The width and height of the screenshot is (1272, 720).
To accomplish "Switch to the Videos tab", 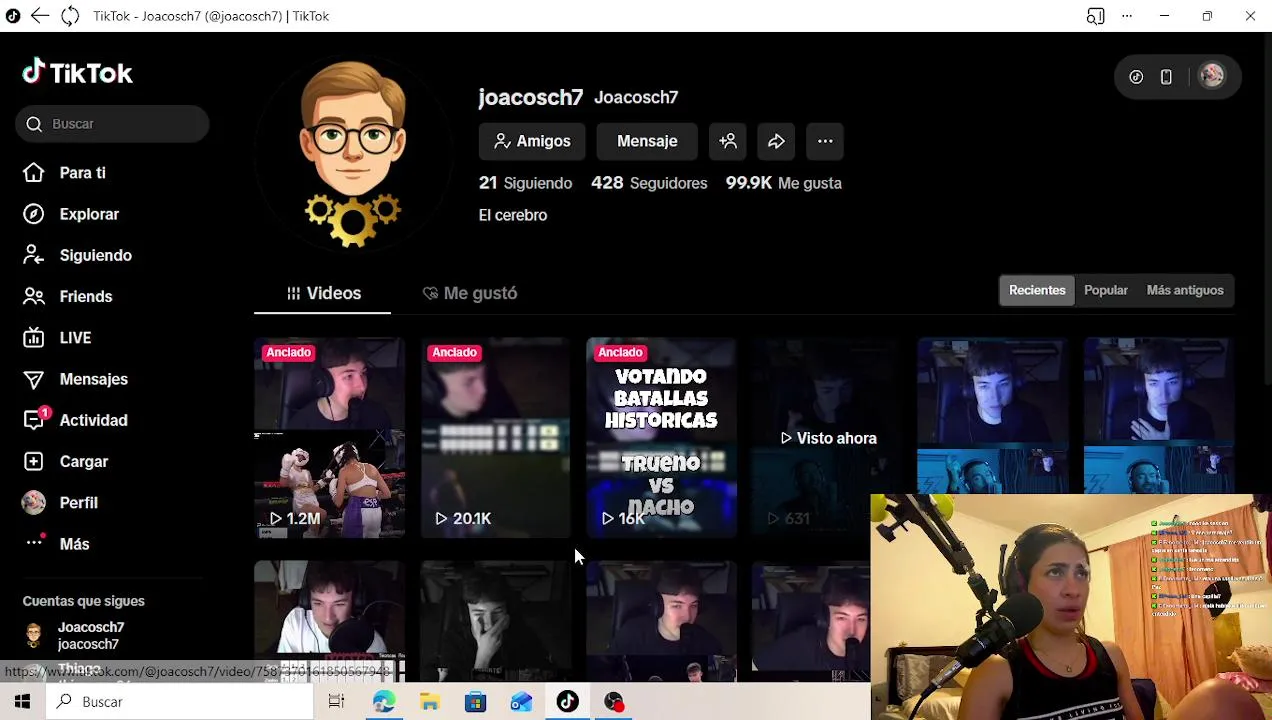I will click(x=322, y=293).
